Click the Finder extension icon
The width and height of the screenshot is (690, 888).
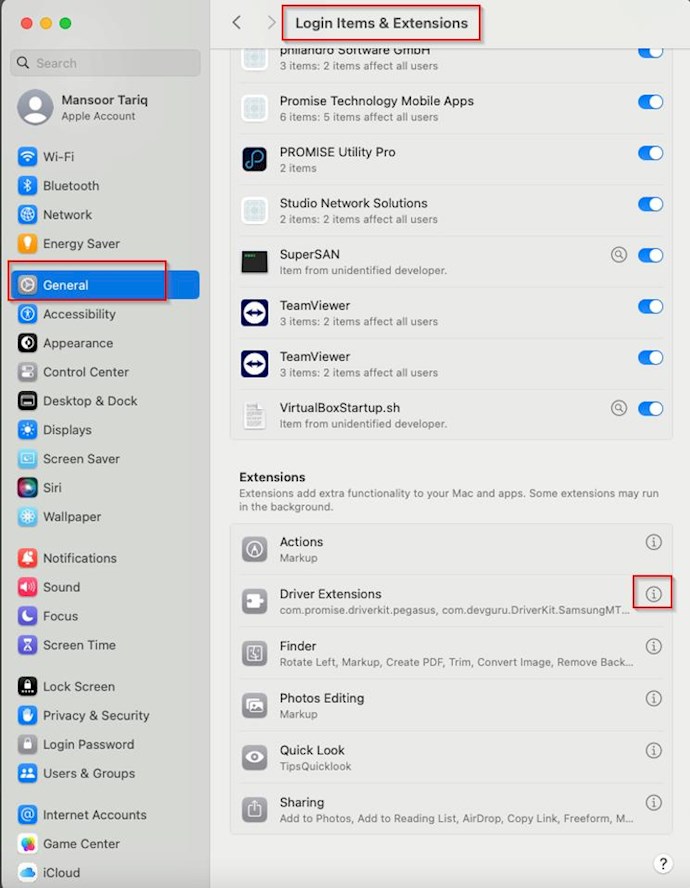[254, 653]
